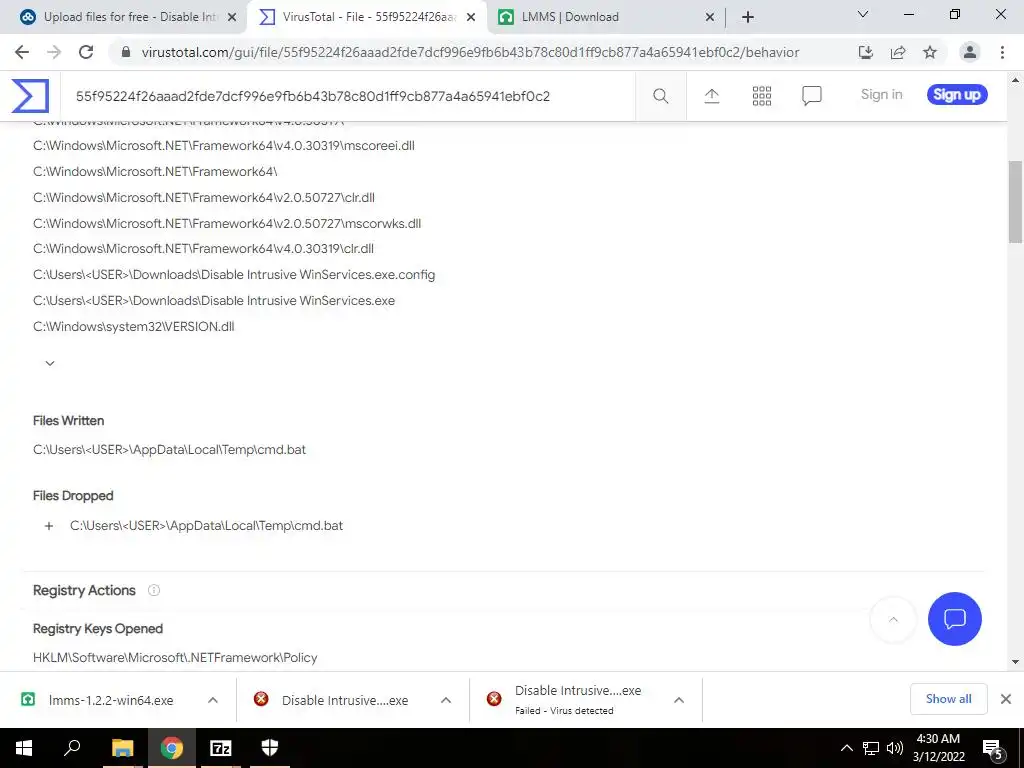Viewport: 1024px width, 768px height.
Task: Select the Files Written cmd.bat path
Action: [169, 450]
